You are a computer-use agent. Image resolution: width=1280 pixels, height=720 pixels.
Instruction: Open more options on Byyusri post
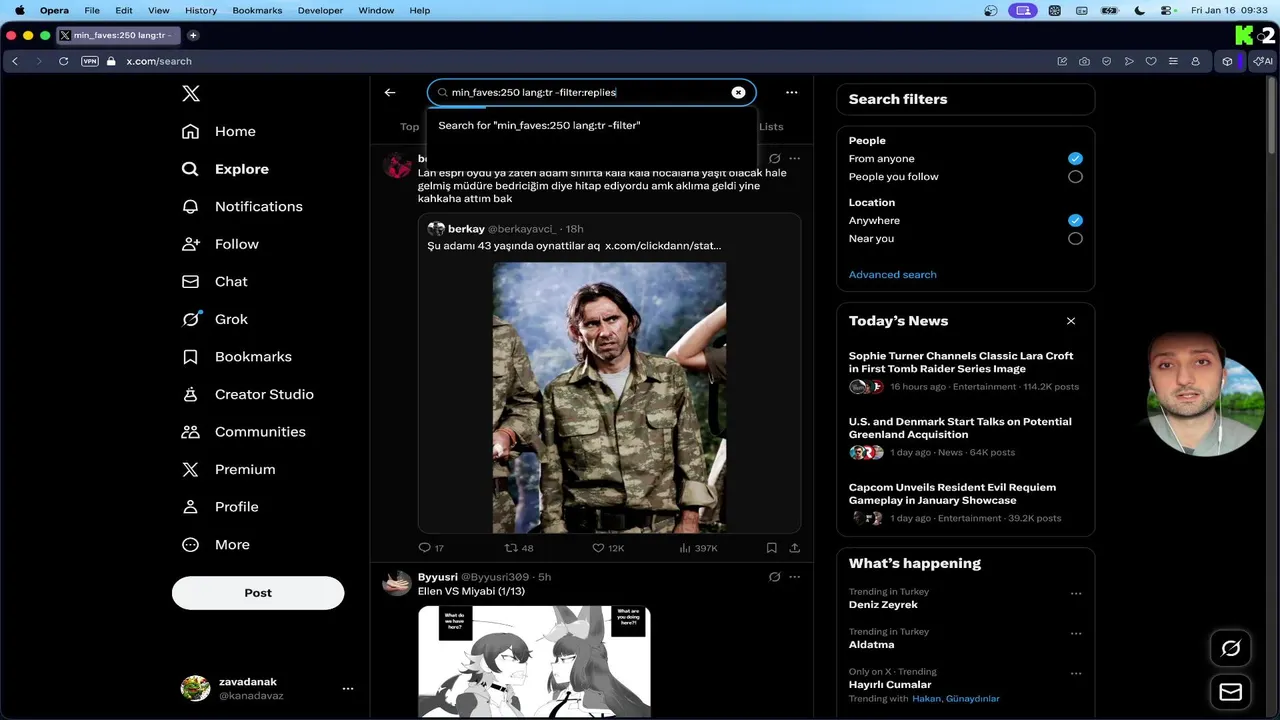click(x=795, y=577)
